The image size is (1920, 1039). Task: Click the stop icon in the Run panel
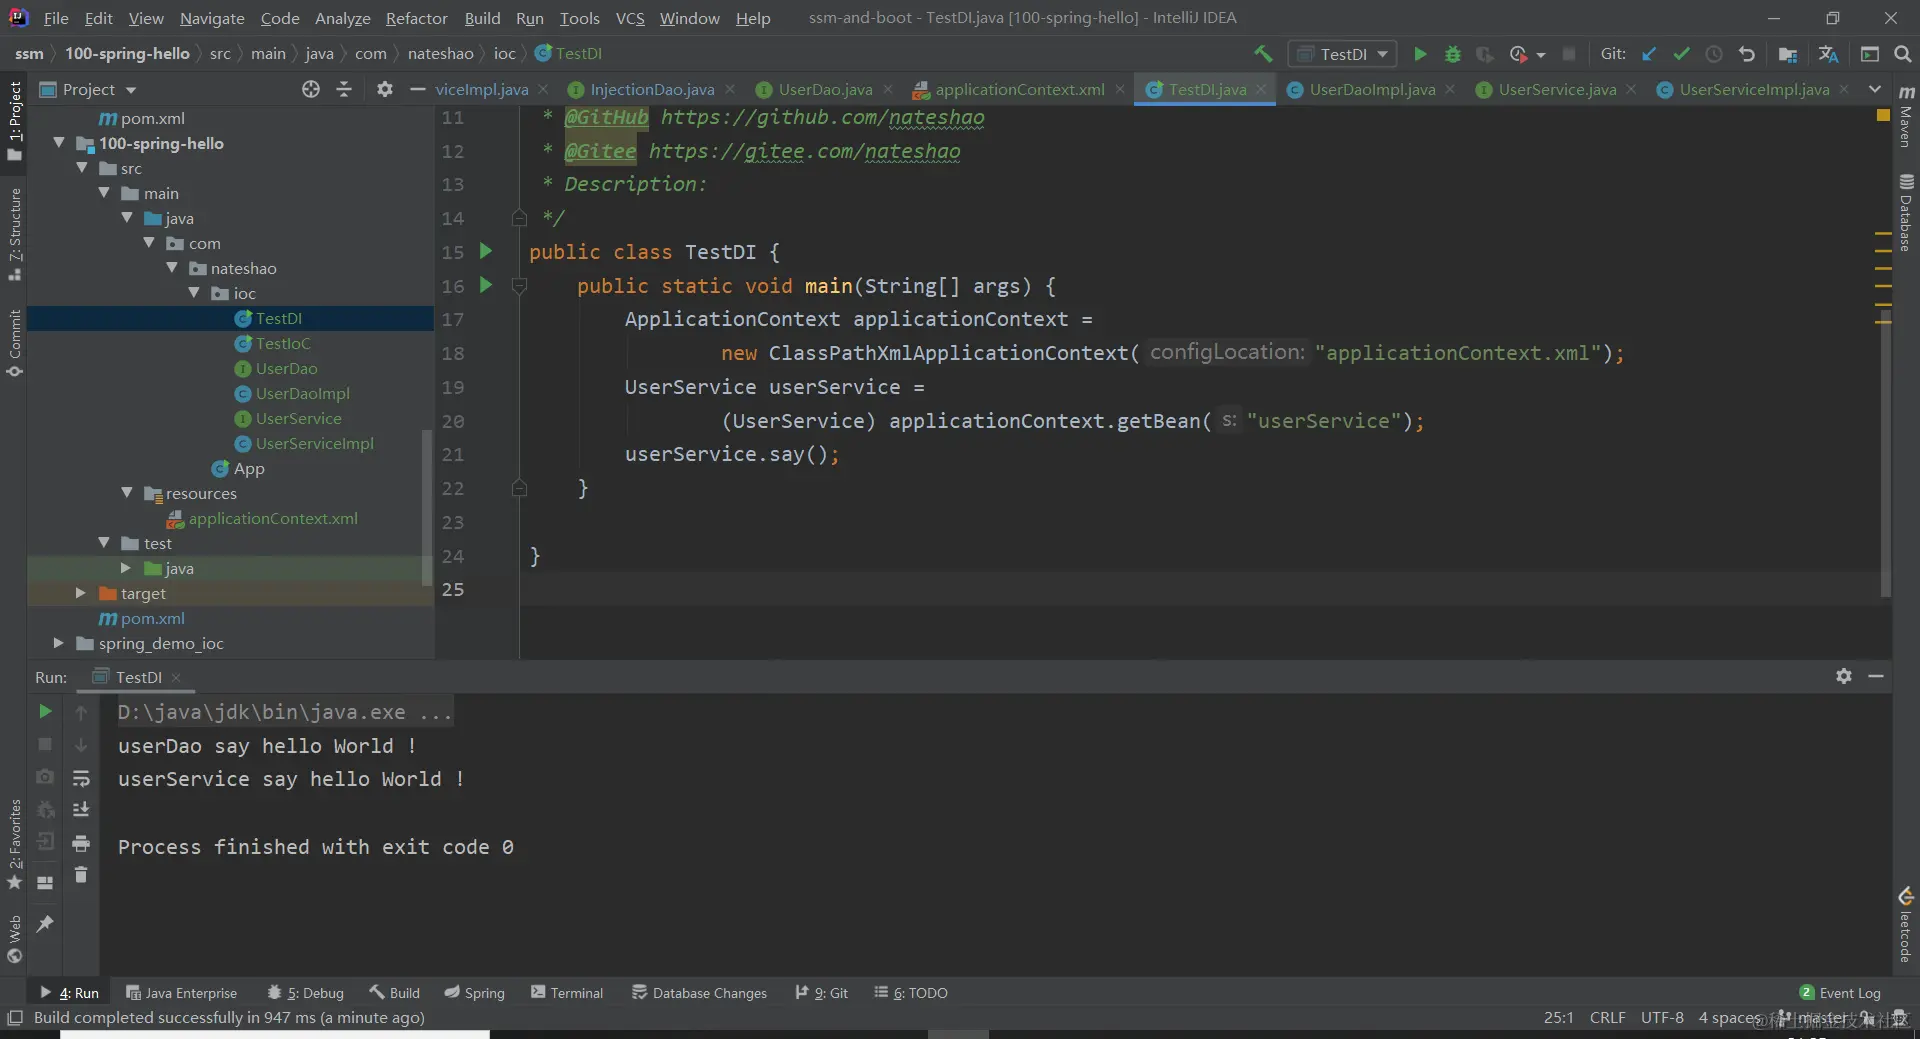click(45, 744)
